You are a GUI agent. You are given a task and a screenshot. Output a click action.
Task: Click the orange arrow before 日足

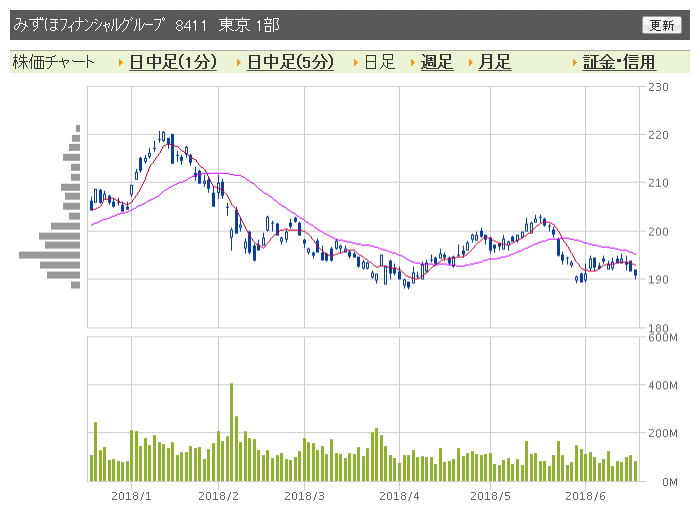pyautogui.click(x=356, y=63)
